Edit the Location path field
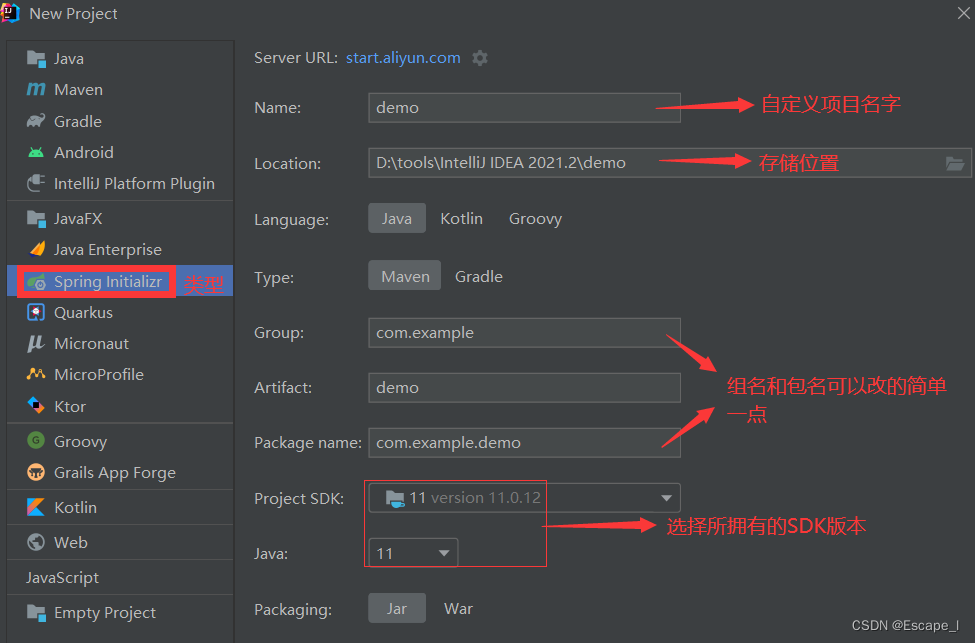This screenshot has height=643, width=975. click(670, 163)
